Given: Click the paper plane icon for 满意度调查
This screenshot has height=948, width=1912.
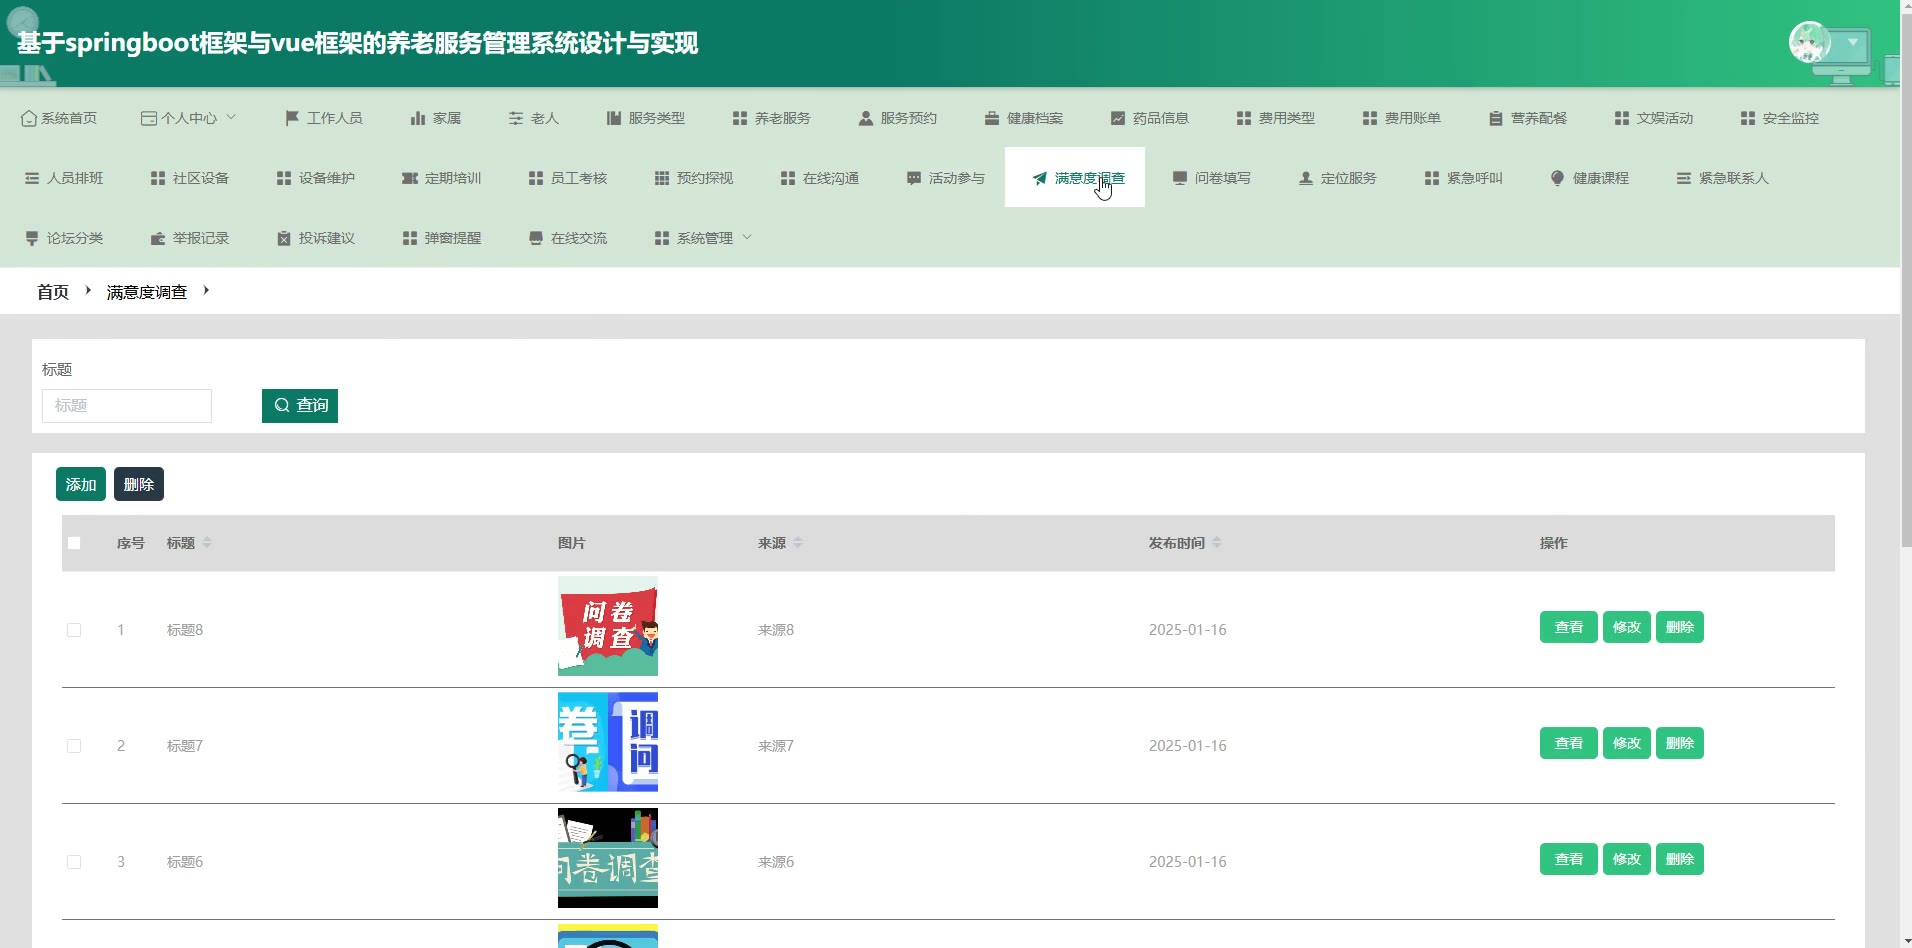Looking at the screenshot, I should click(x=1040, y=178).
